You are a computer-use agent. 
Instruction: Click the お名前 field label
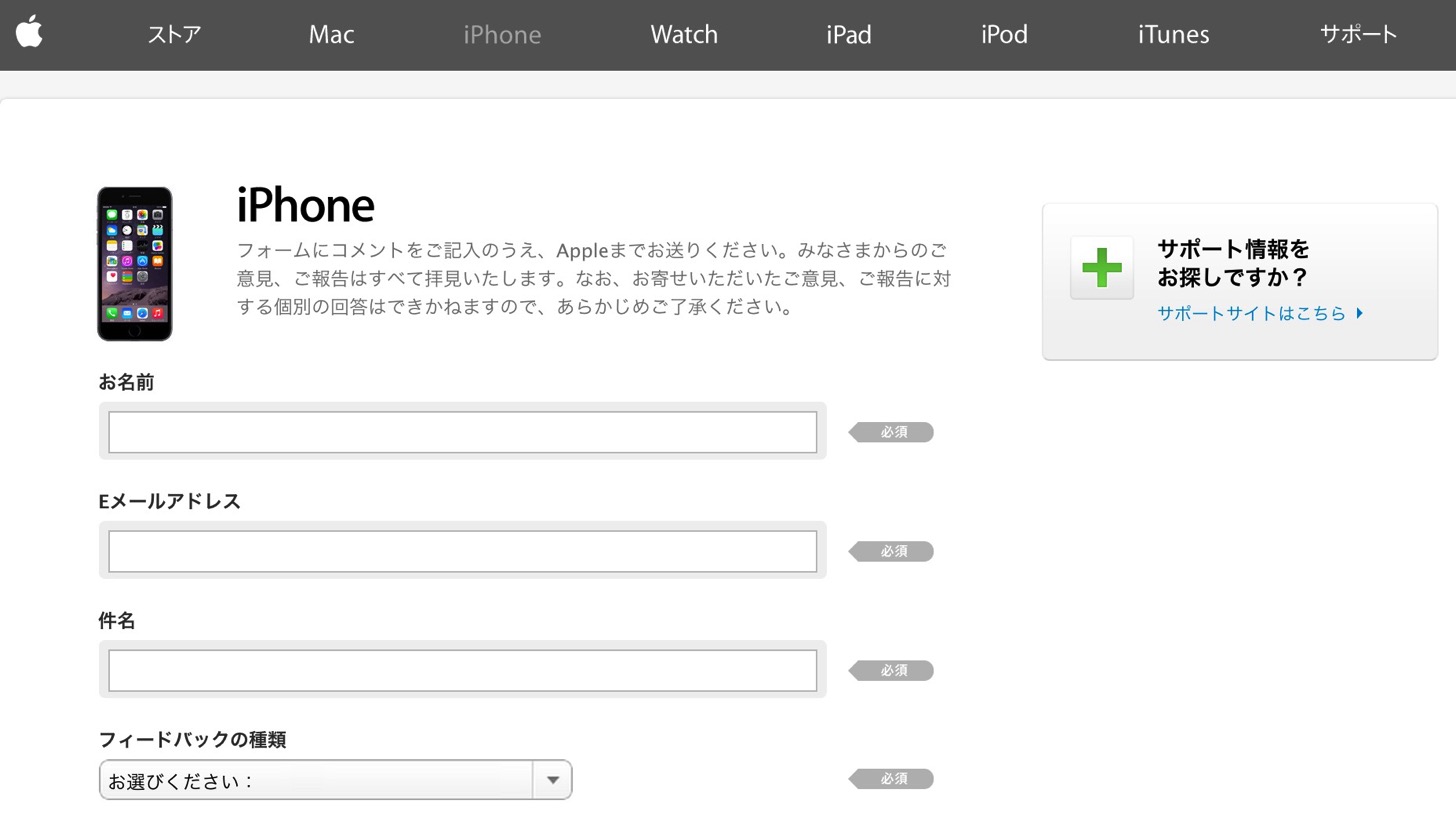point(126,382)
